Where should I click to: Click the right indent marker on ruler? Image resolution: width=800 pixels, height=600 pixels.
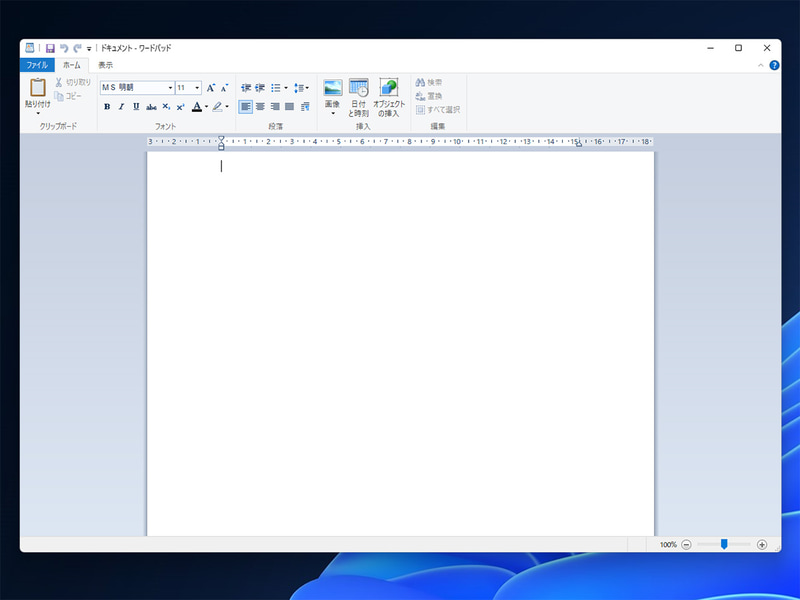pyautogui.click(x=579, y=144)
